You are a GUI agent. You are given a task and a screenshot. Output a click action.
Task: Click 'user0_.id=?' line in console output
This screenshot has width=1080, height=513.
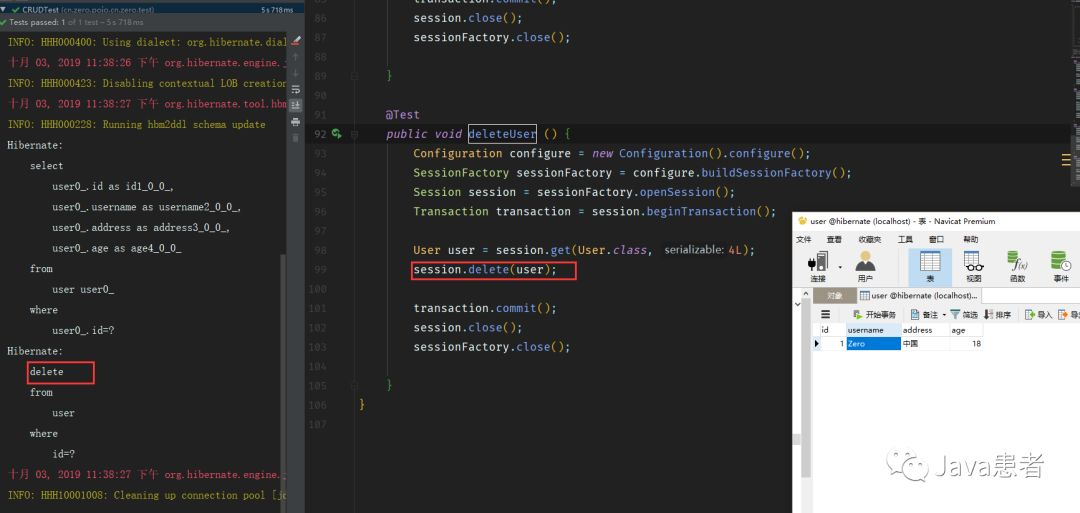tap(83, 331)
